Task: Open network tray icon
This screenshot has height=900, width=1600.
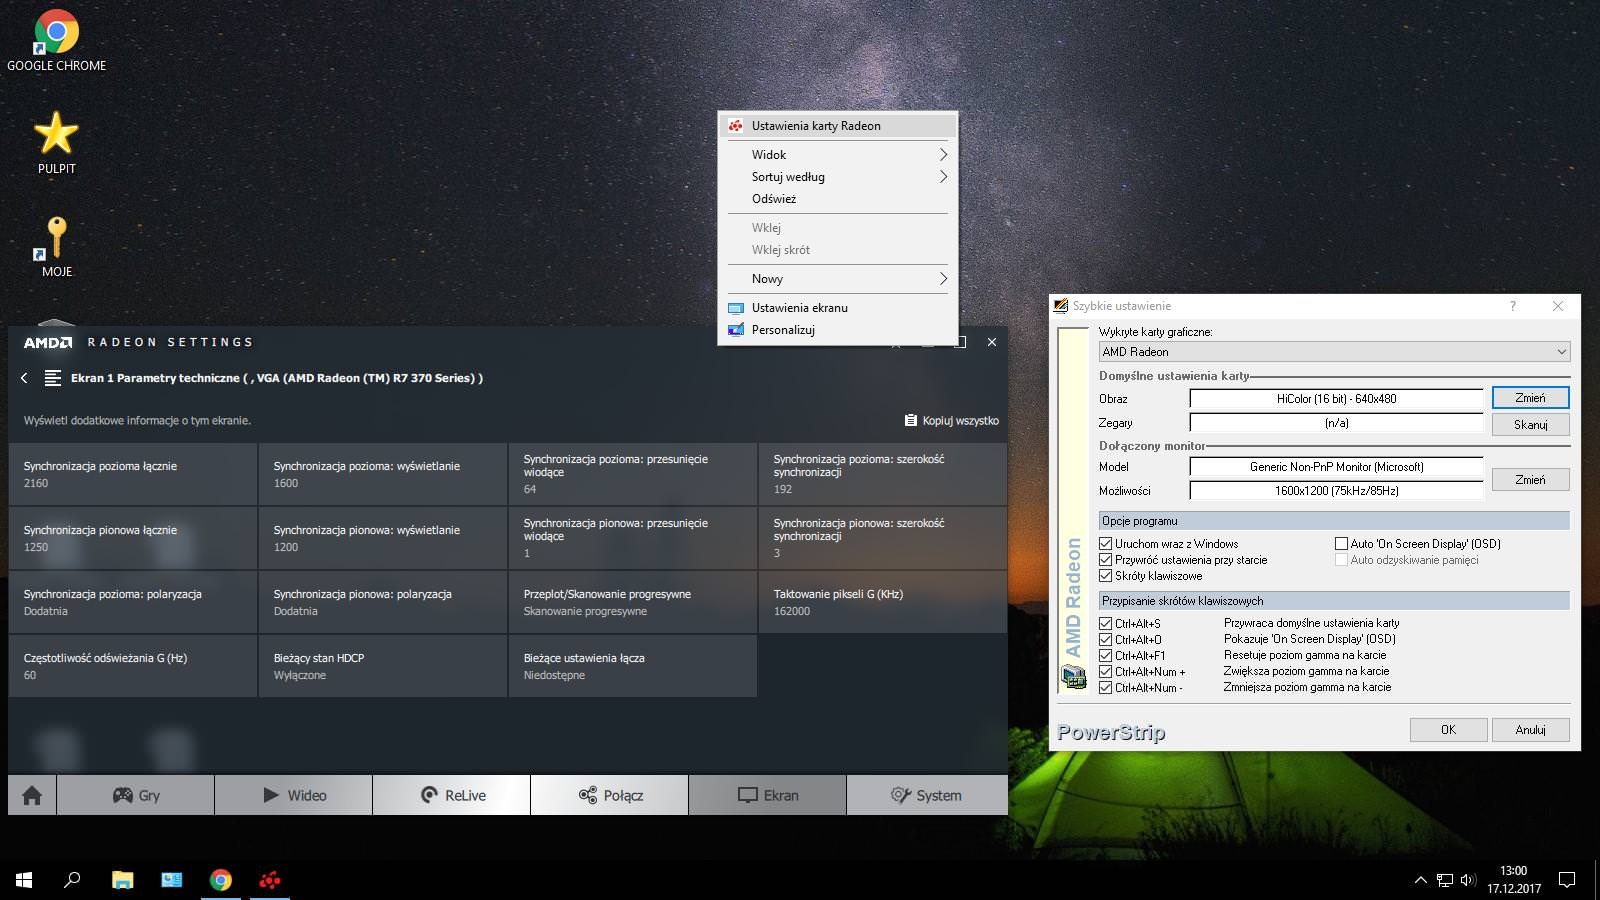Action: [1445, 880]
